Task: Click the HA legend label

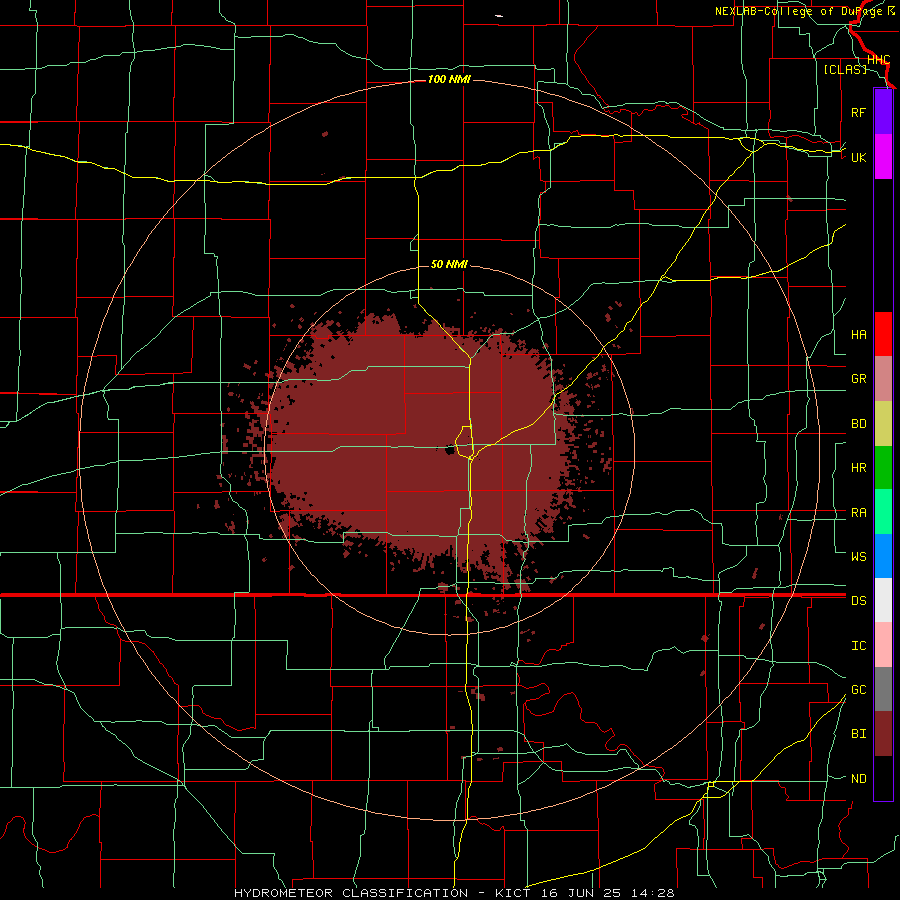Action: 858,334
